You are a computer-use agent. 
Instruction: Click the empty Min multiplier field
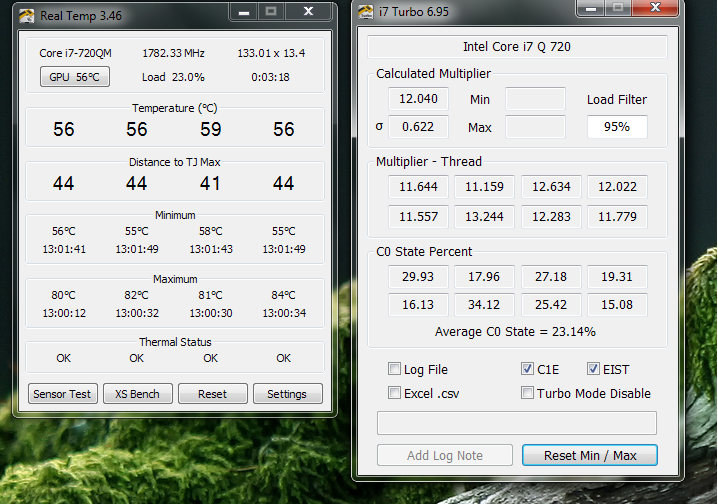(535, 99)
